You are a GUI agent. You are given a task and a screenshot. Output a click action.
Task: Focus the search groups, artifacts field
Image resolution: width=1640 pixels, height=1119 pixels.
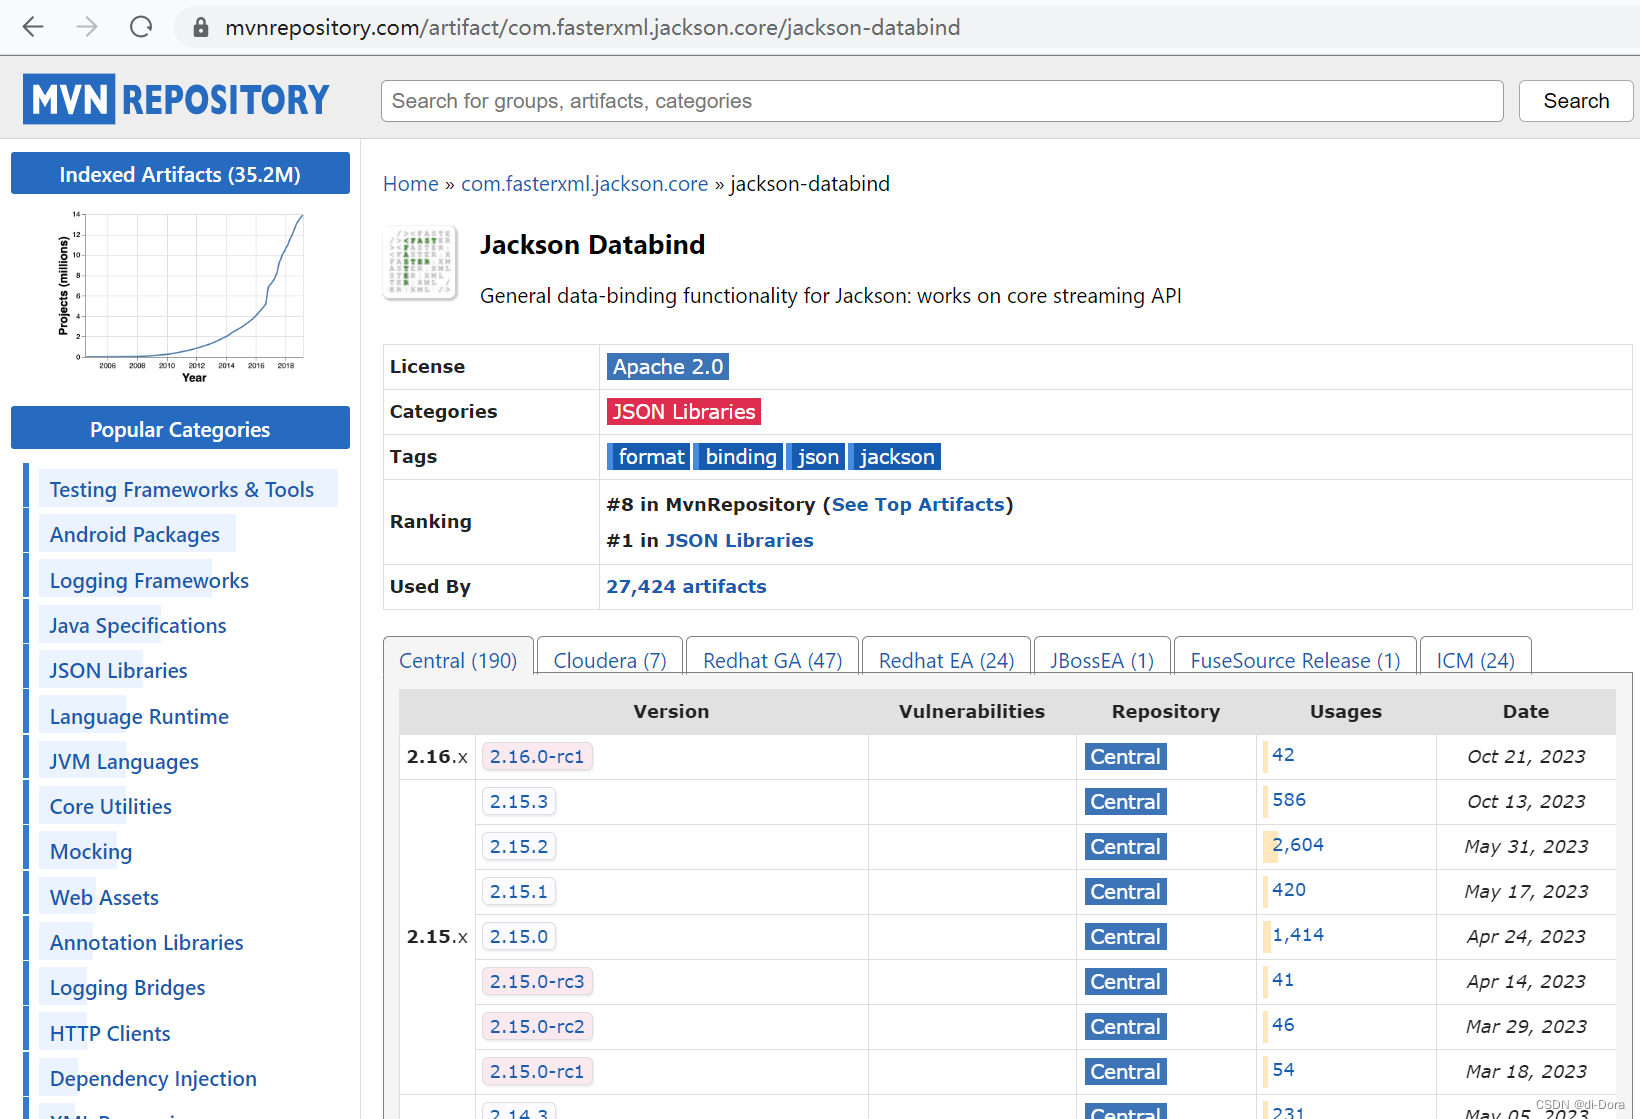tap(942, 101)
